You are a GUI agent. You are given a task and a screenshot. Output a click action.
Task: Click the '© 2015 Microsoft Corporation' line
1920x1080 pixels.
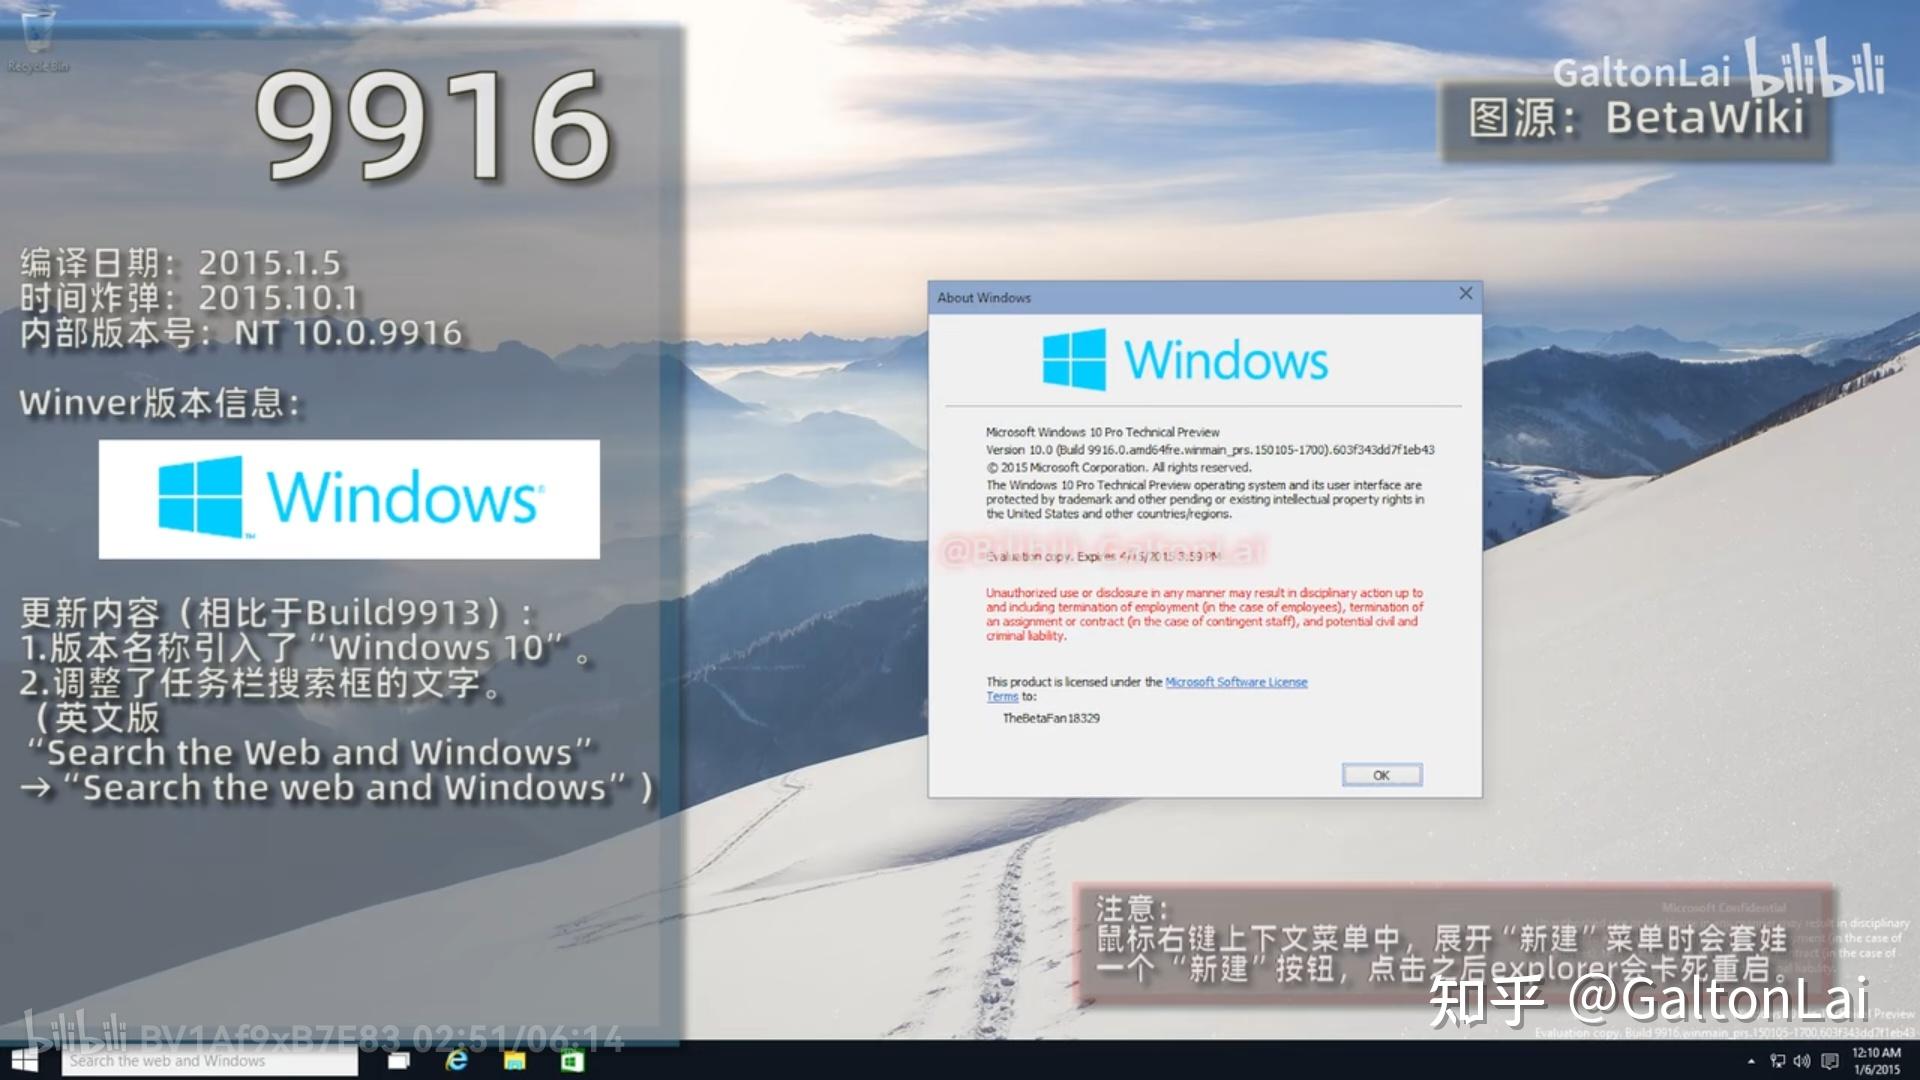coord(1118,467)
